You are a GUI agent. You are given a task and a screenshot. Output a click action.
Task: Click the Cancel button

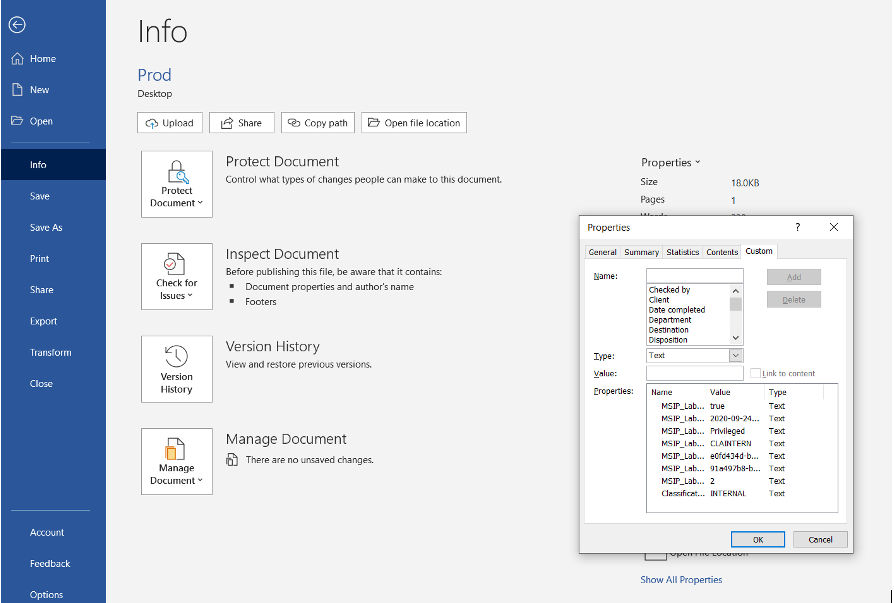point(820,539)
